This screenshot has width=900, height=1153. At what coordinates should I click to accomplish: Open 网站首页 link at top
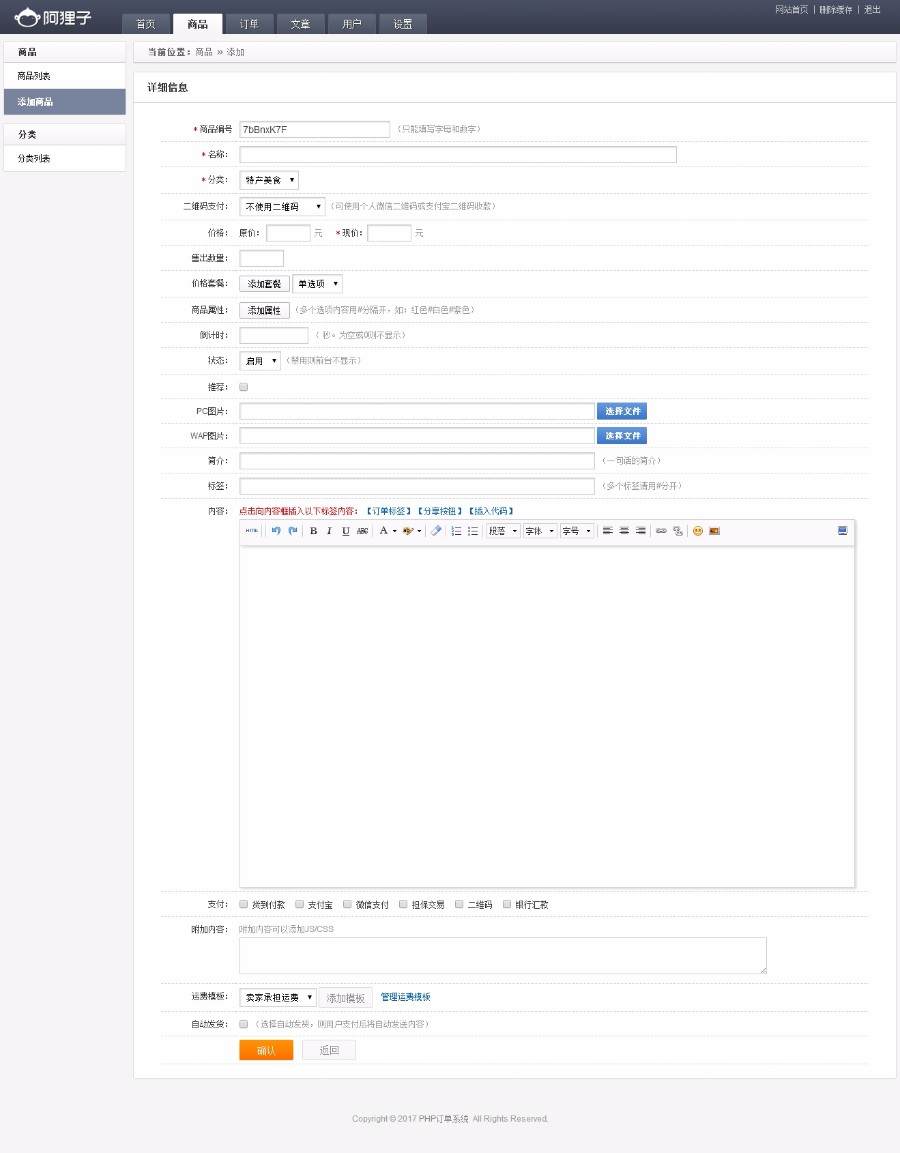pyautogui.click(x=791, y=10)
